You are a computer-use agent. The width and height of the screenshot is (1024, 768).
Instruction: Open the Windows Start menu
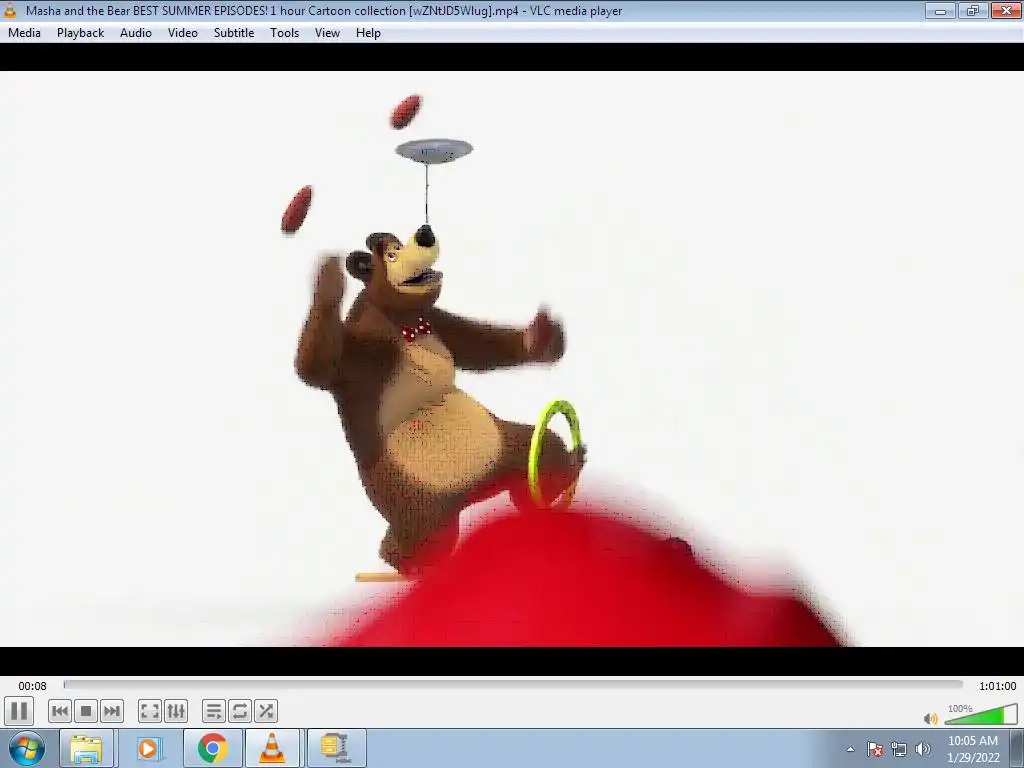(x=27, y=748)
